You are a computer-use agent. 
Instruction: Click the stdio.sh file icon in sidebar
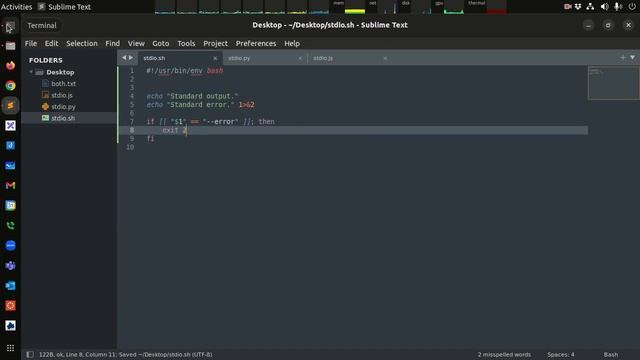(x=45, y=118)
